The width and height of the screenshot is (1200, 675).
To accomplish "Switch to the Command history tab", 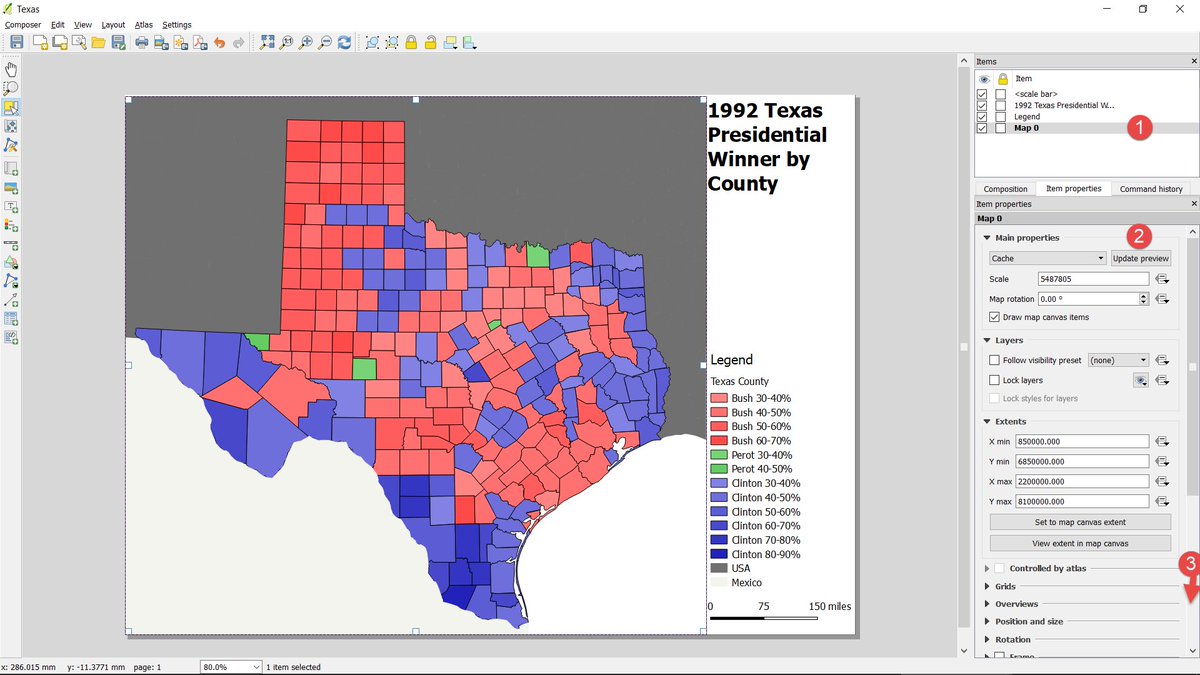I will pyautogui.click(x=1151, y=188).
